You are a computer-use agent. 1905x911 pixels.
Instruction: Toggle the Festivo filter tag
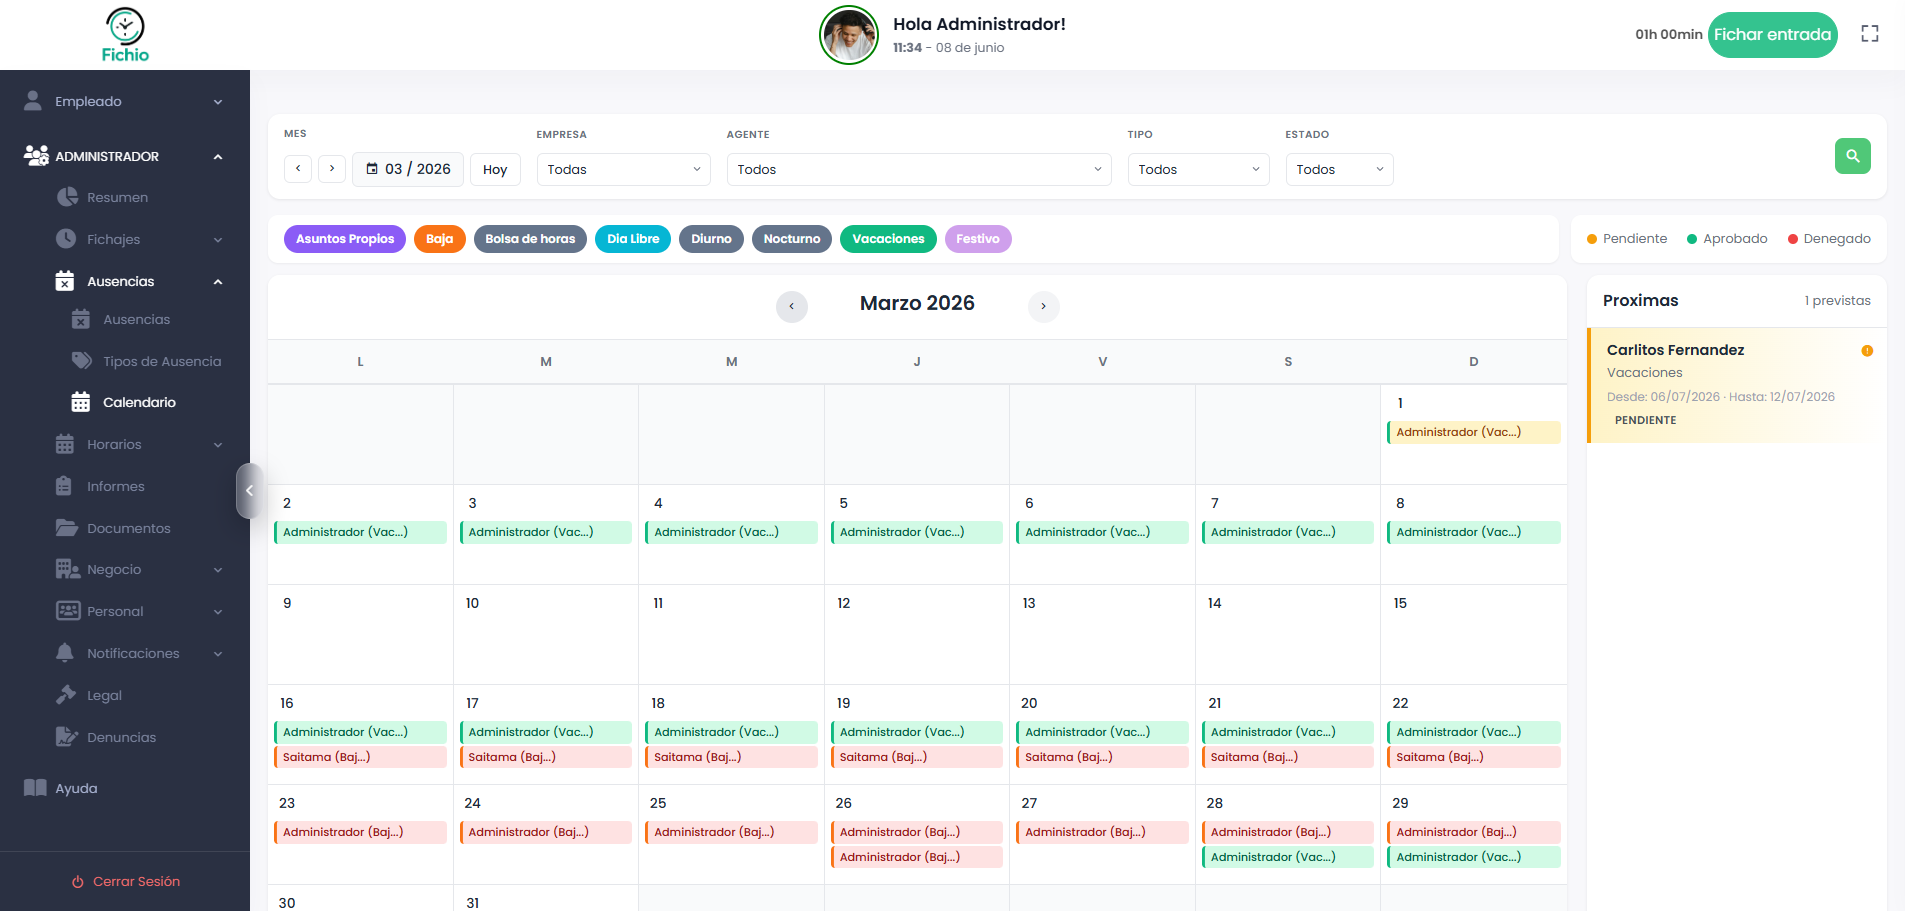[x=978, y=239]
